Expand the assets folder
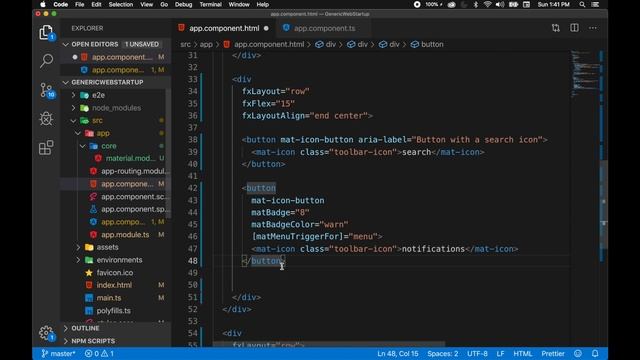The height and width of the screenshot is (360, 640). pos(78,247)
